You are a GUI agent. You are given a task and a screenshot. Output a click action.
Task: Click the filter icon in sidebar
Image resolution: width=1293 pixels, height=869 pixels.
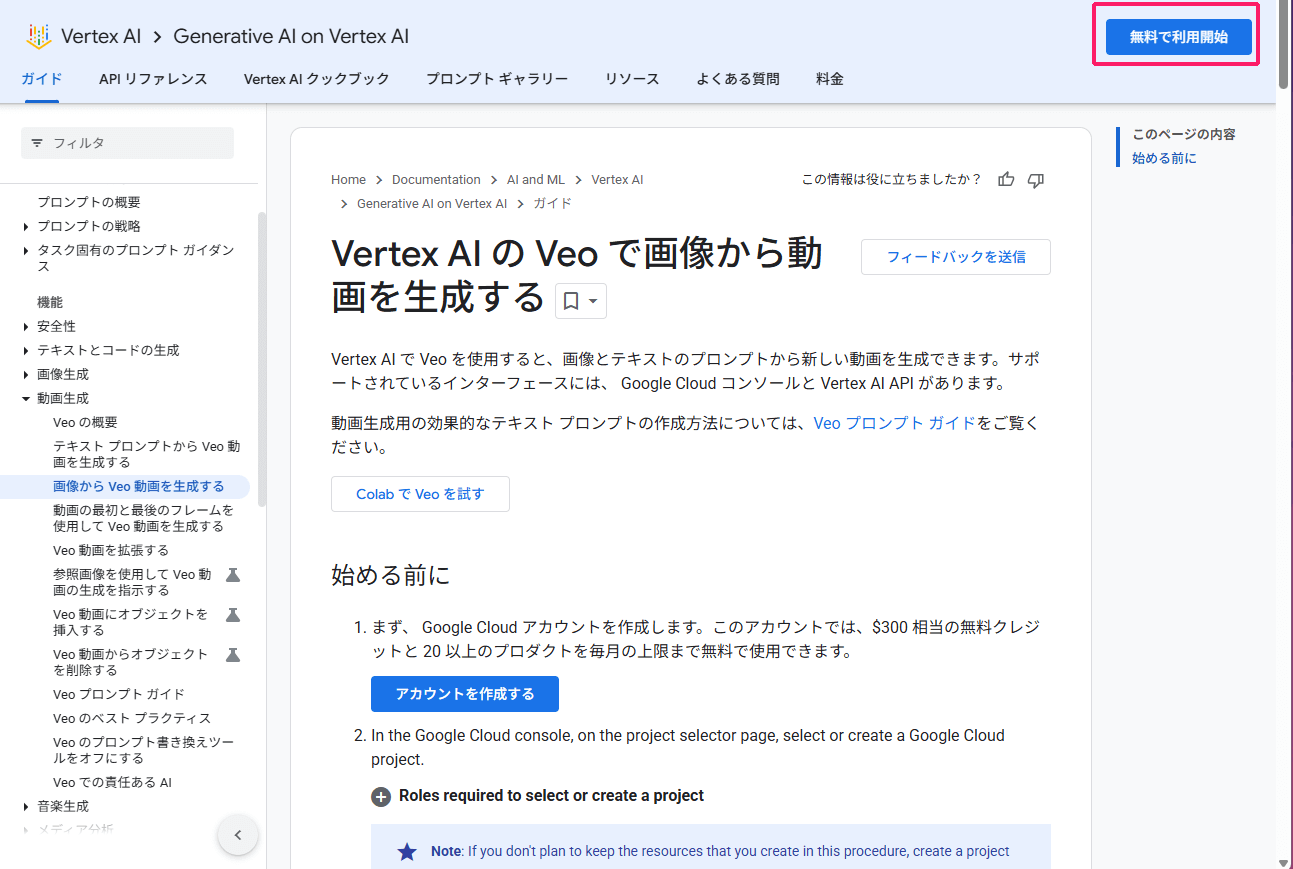coord(37,143)
